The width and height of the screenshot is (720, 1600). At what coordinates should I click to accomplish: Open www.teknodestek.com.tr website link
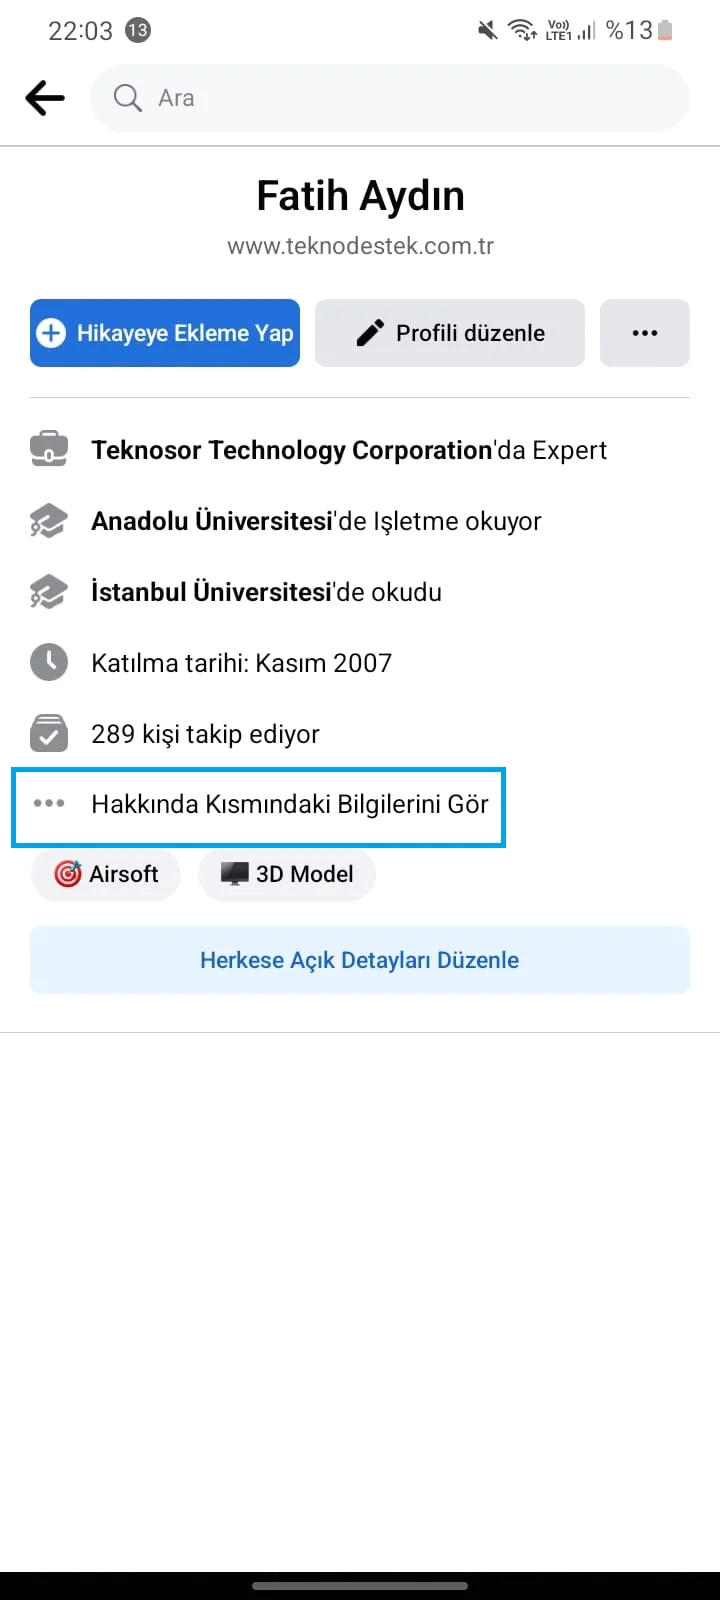point(359,245)
